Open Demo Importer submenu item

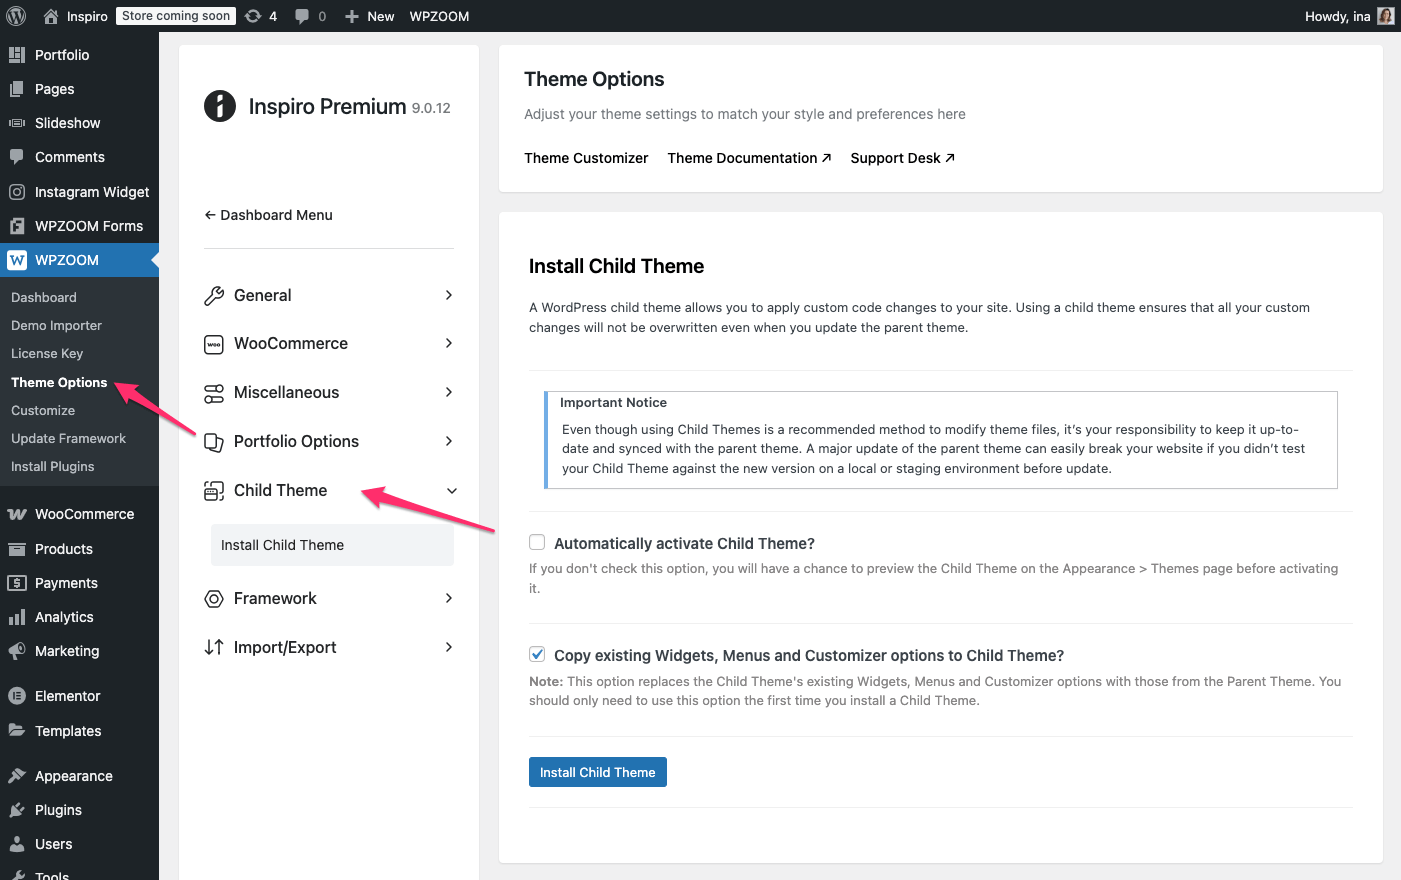[56, 325]
